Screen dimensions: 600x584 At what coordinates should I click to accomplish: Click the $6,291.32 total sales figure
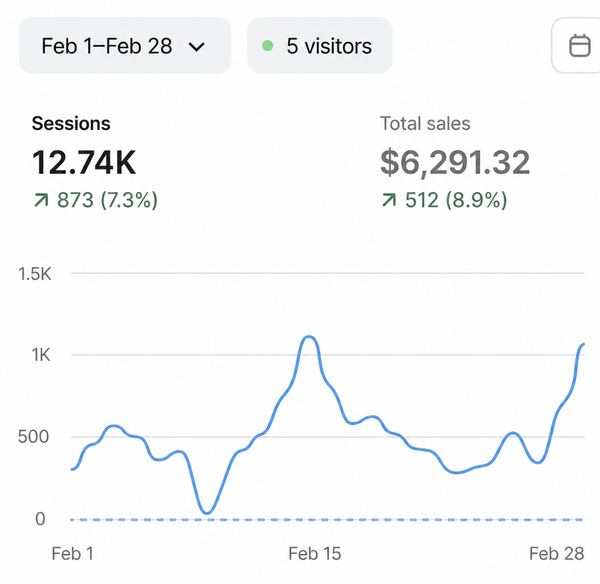pos(455,162)
